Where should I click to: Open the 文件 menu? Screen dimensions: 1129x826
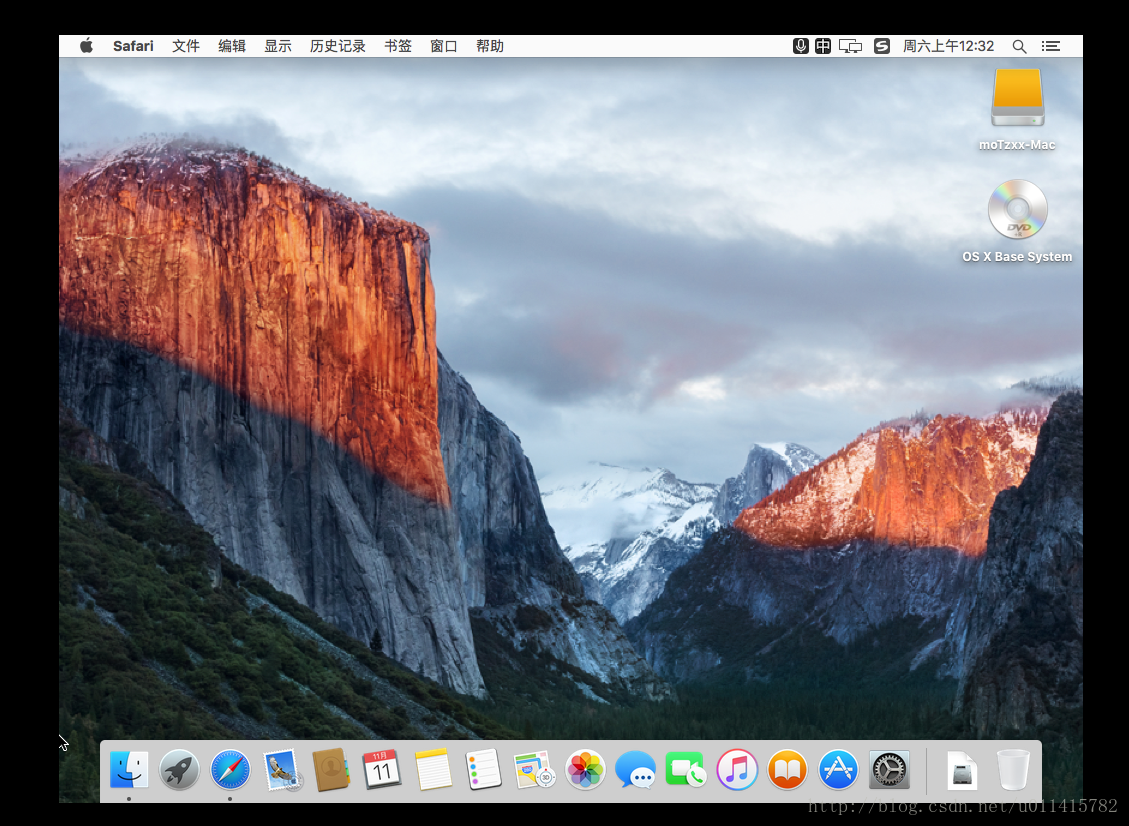click(186, 46)
